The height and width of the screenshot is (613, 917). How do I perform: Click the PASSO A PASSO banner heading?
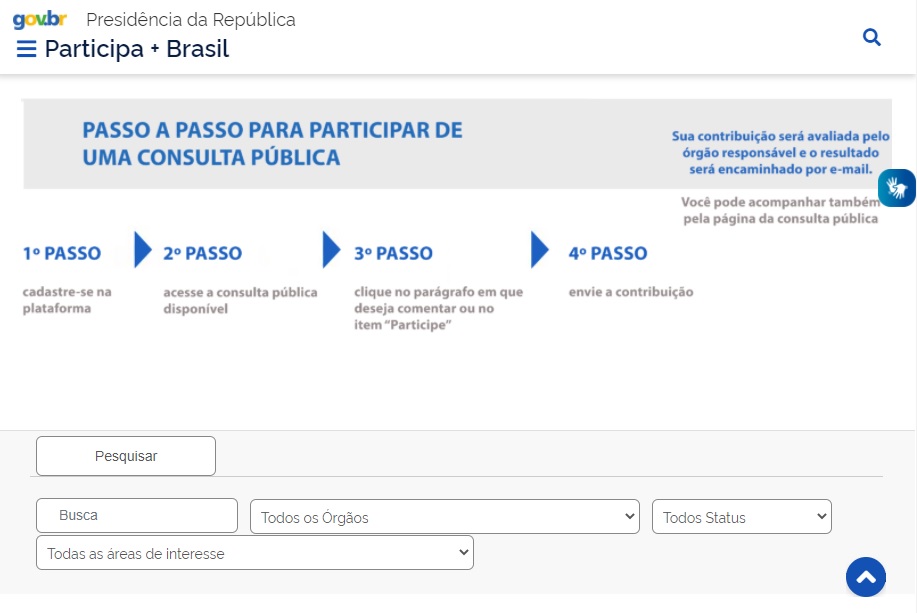(x=272, y=142)
